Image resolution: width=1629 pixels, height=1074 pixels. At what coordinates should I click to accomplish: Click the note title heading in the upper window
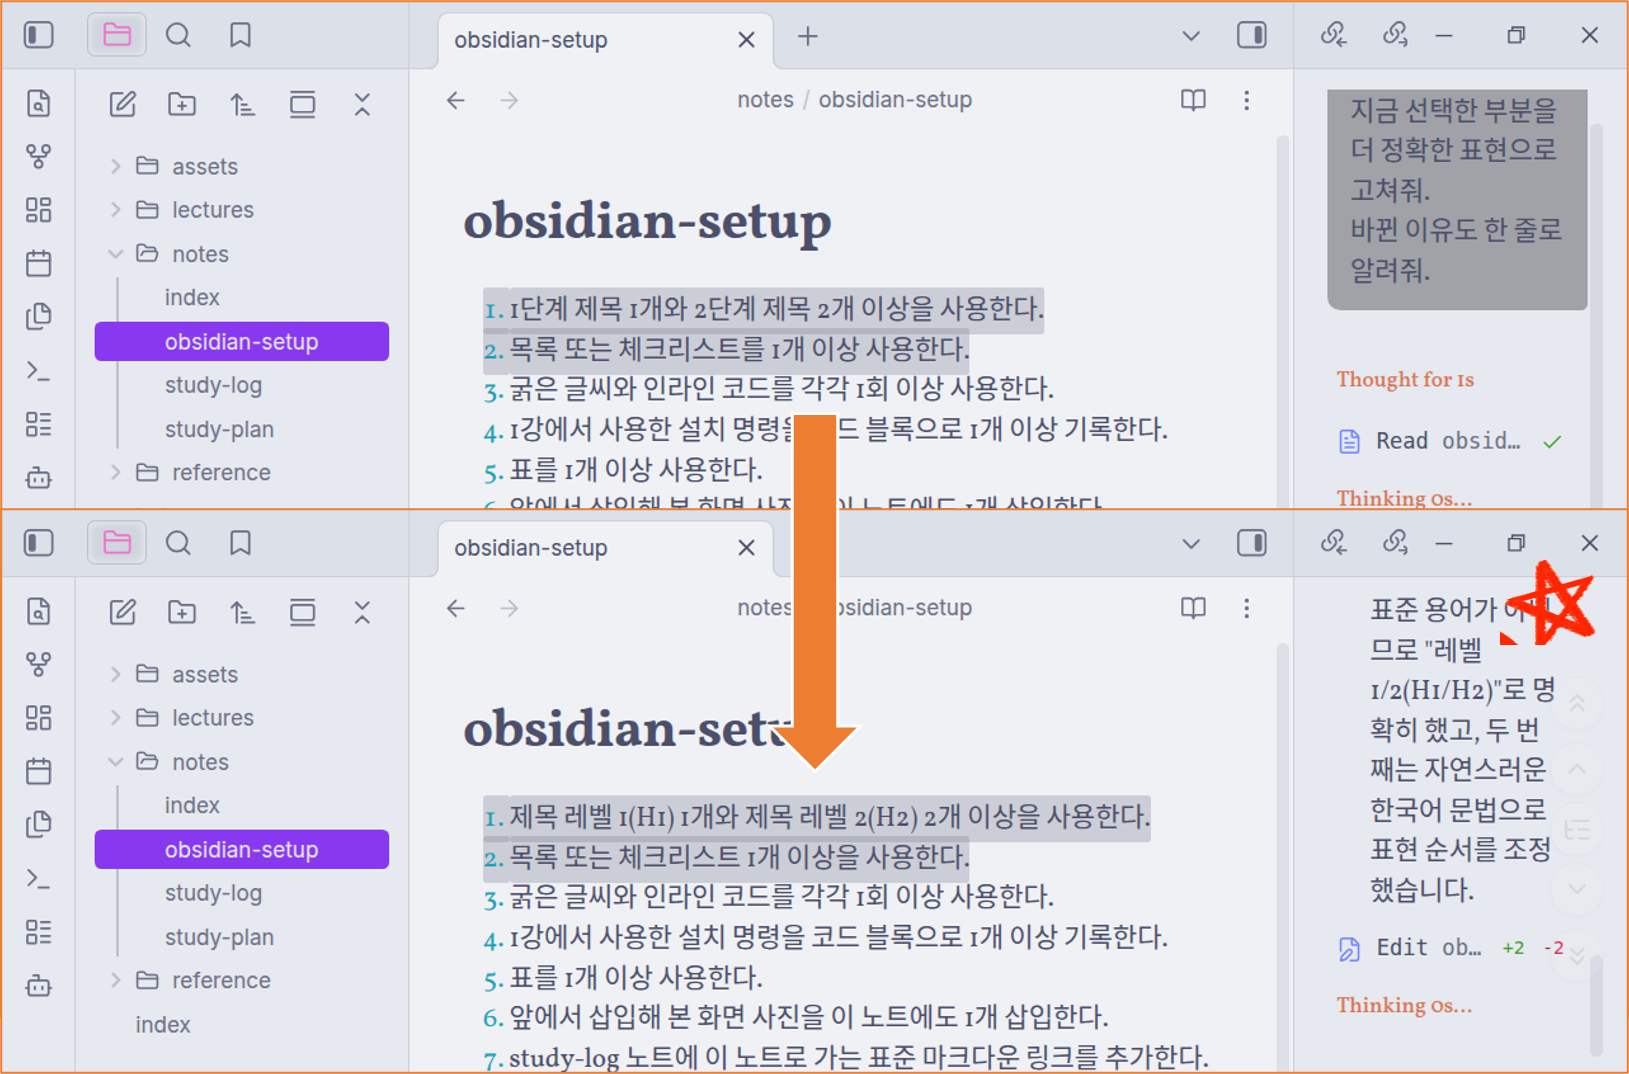pos(647,221)
